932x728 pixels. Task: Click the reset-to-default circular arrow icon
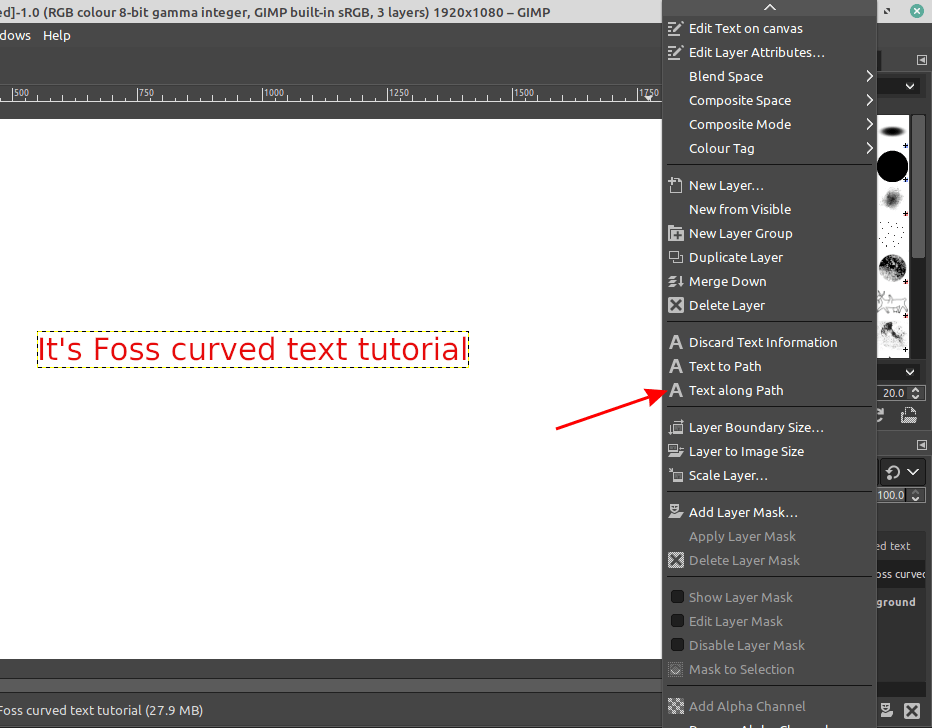(891, 471)
